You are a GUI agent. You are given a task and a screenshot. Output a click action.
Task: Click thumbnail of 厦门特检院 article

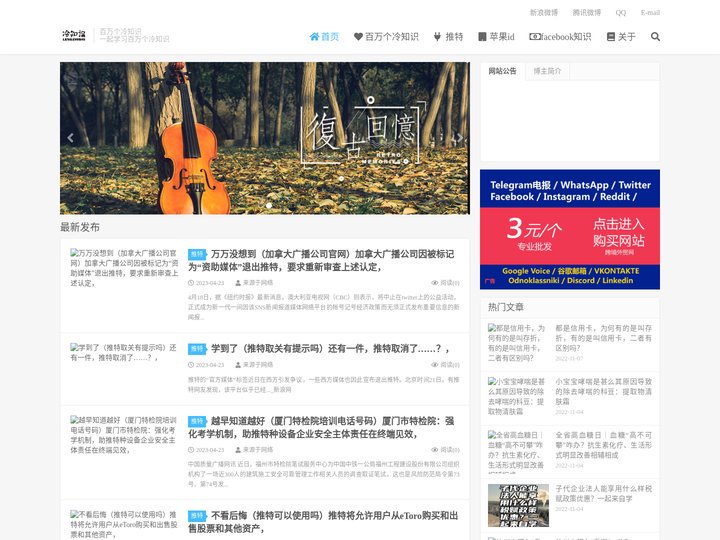click(124, 435)
